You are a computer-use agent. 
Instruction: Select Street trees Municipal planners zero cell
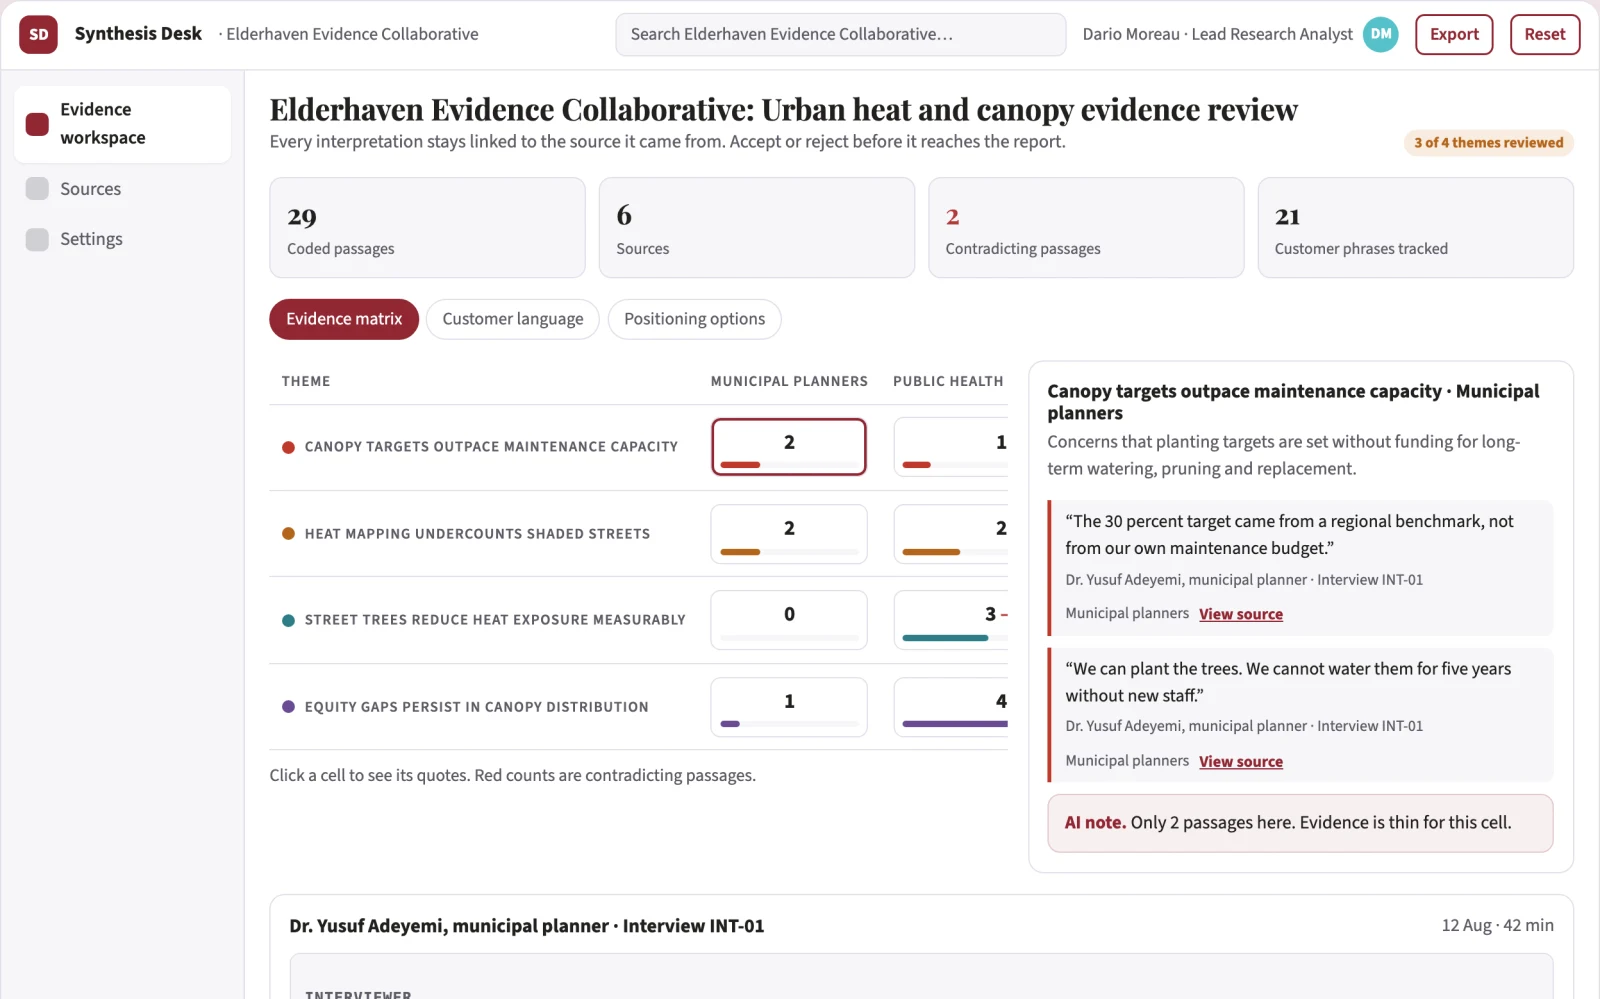pos(789,620)
